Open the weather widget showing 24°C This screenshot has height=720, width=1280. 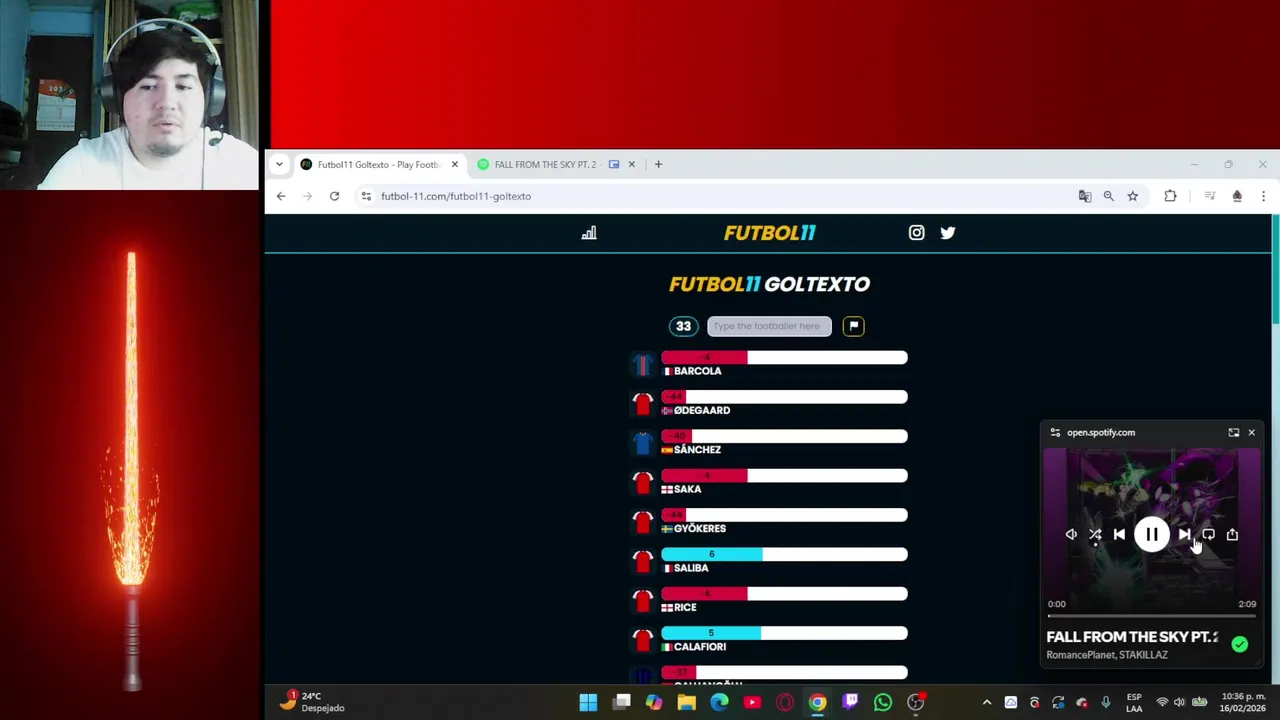(x=312, y=702)
